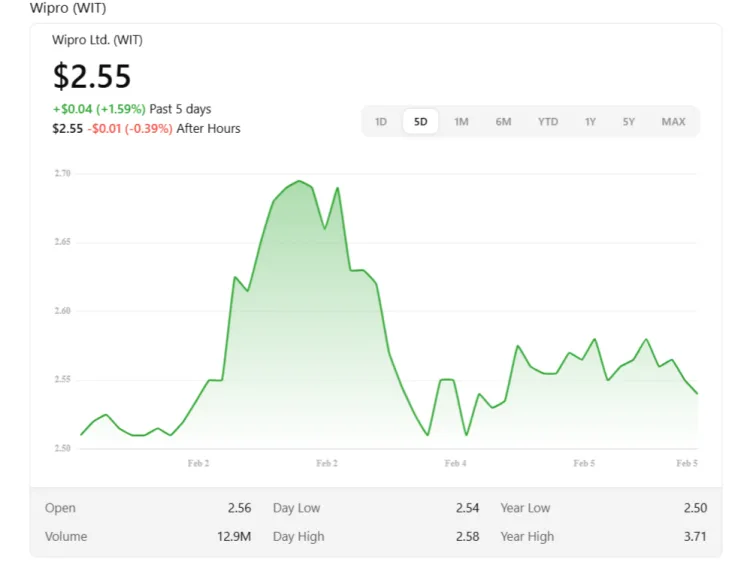Click the Day High label

coord(298,536)
